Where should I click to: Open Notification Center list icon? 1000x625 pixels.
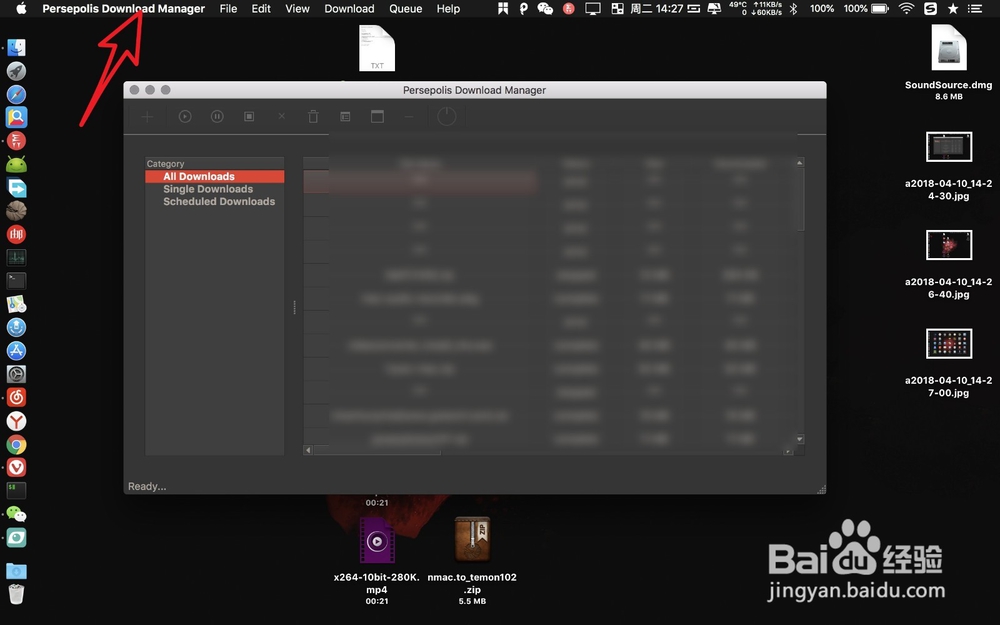[x=975, y=8]
